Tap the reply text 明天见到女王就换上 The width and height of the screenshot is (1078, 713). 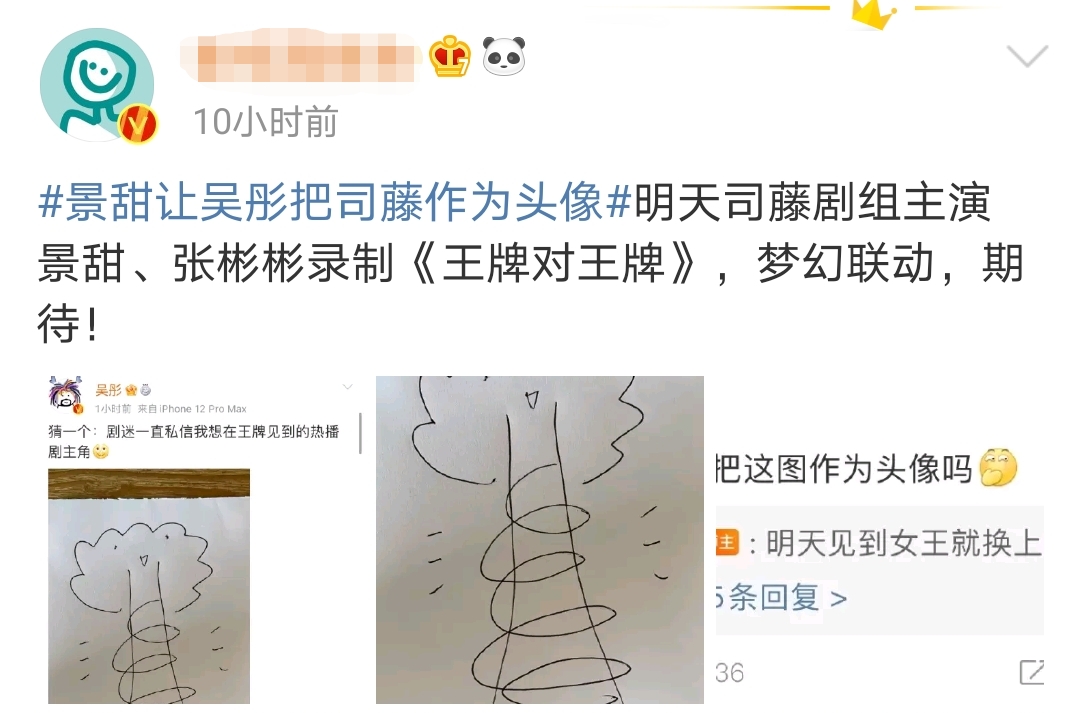[x=904, y=543]
